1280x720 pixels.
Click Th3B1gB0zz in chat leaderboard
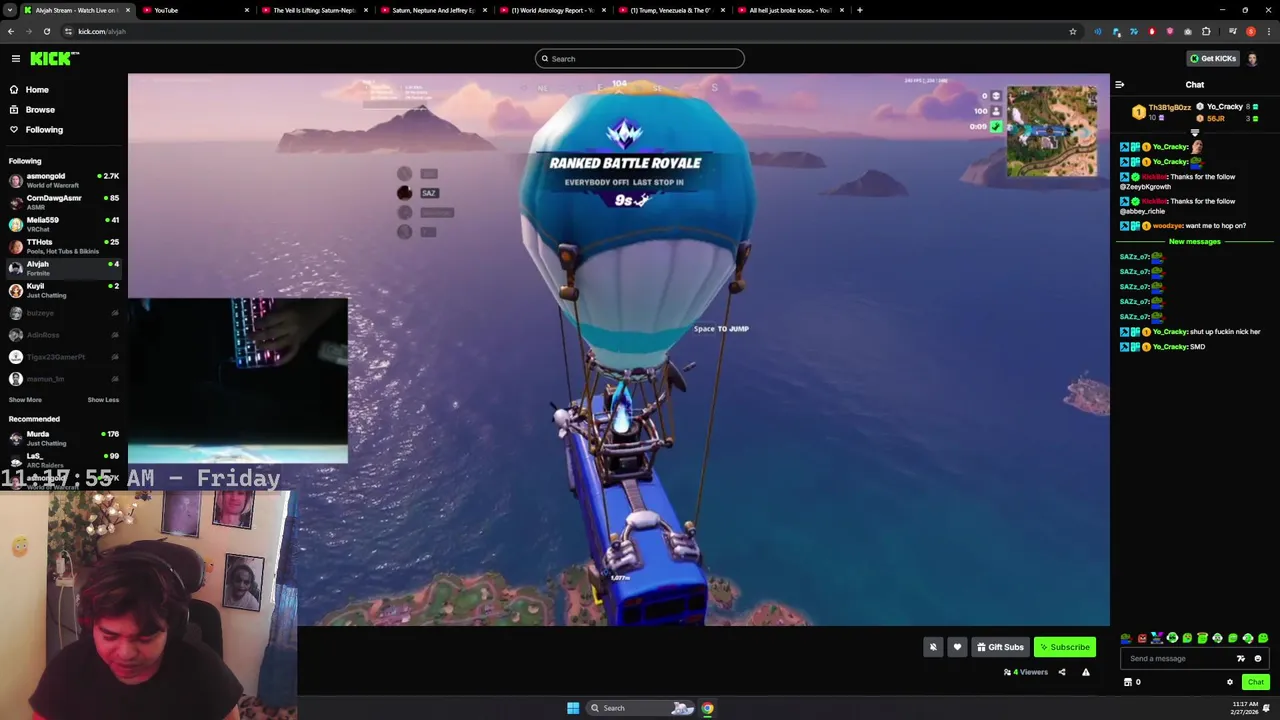[x=1169, y=107]
